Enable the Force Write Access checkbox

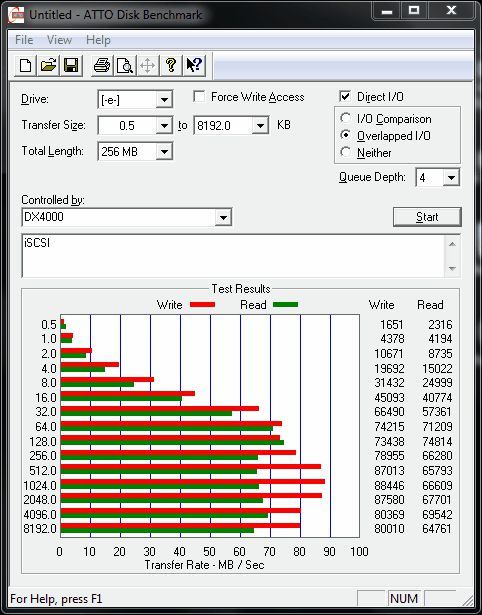(x=199, y=96)
